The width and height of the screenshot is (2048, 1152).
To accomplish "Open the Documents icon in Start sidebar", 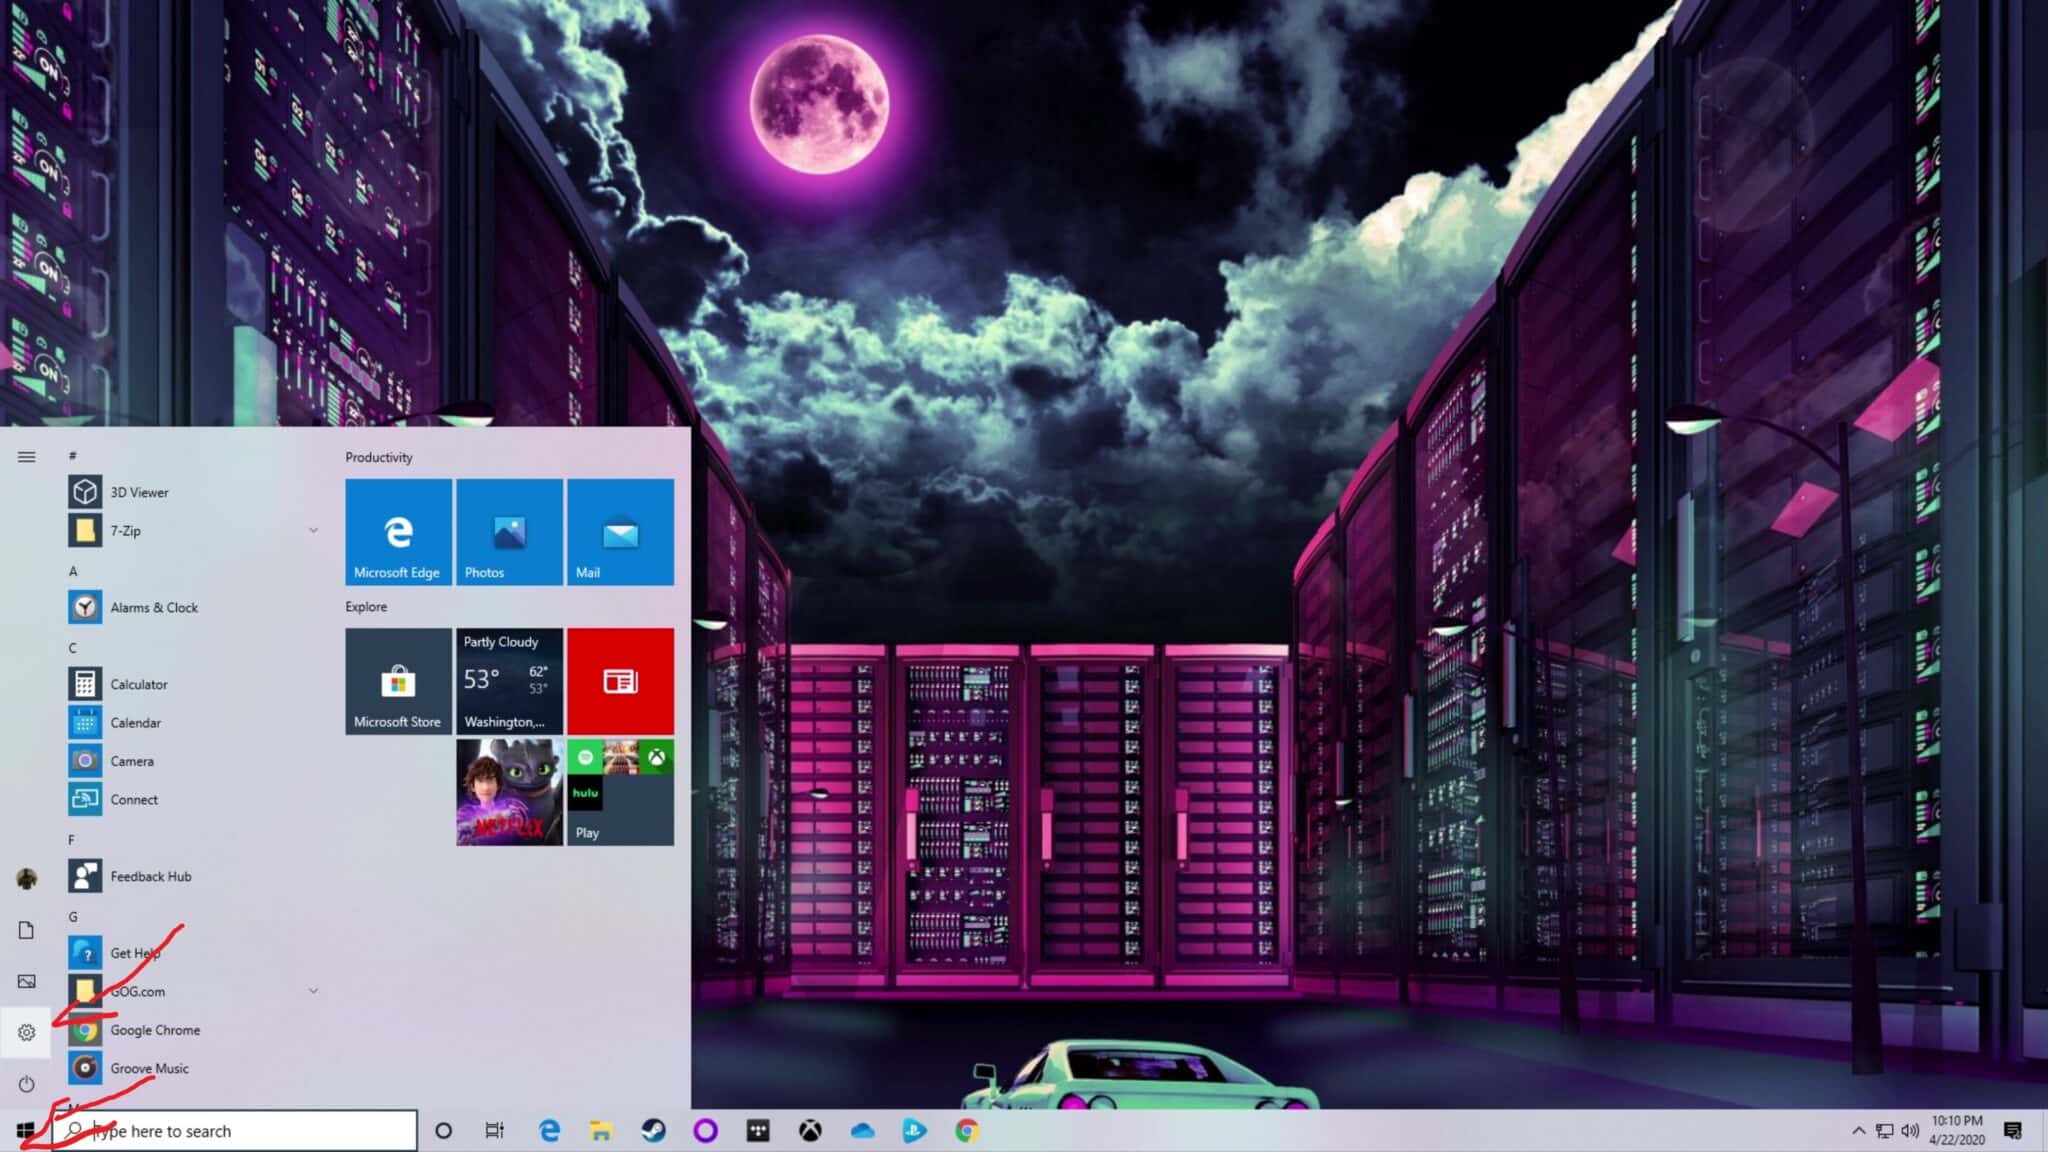I will click(26, 930).
